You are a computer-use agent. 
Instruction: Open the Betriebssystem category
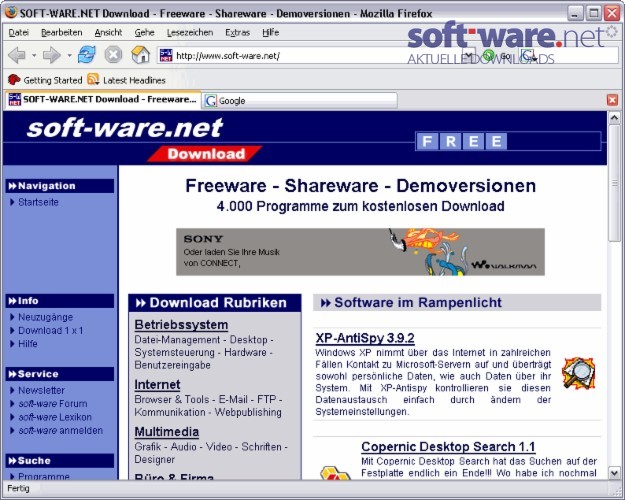pyautogui.click(x=181, y=325)
